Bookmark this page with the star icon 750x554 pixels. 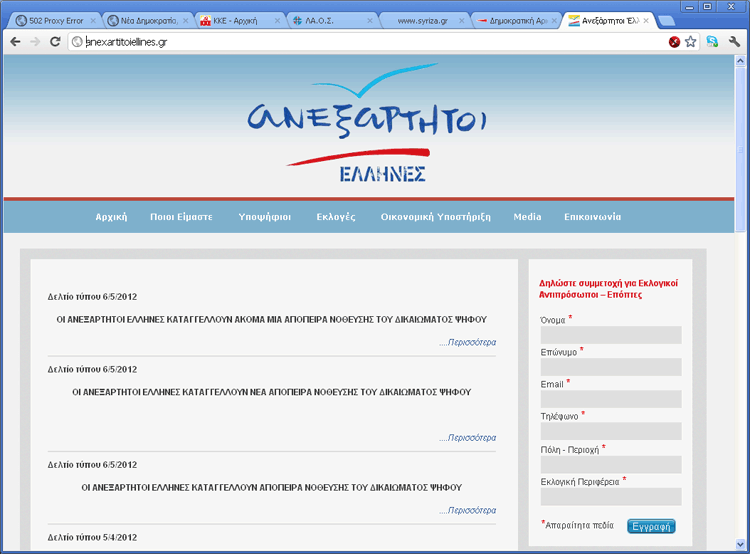pos(690,42)
